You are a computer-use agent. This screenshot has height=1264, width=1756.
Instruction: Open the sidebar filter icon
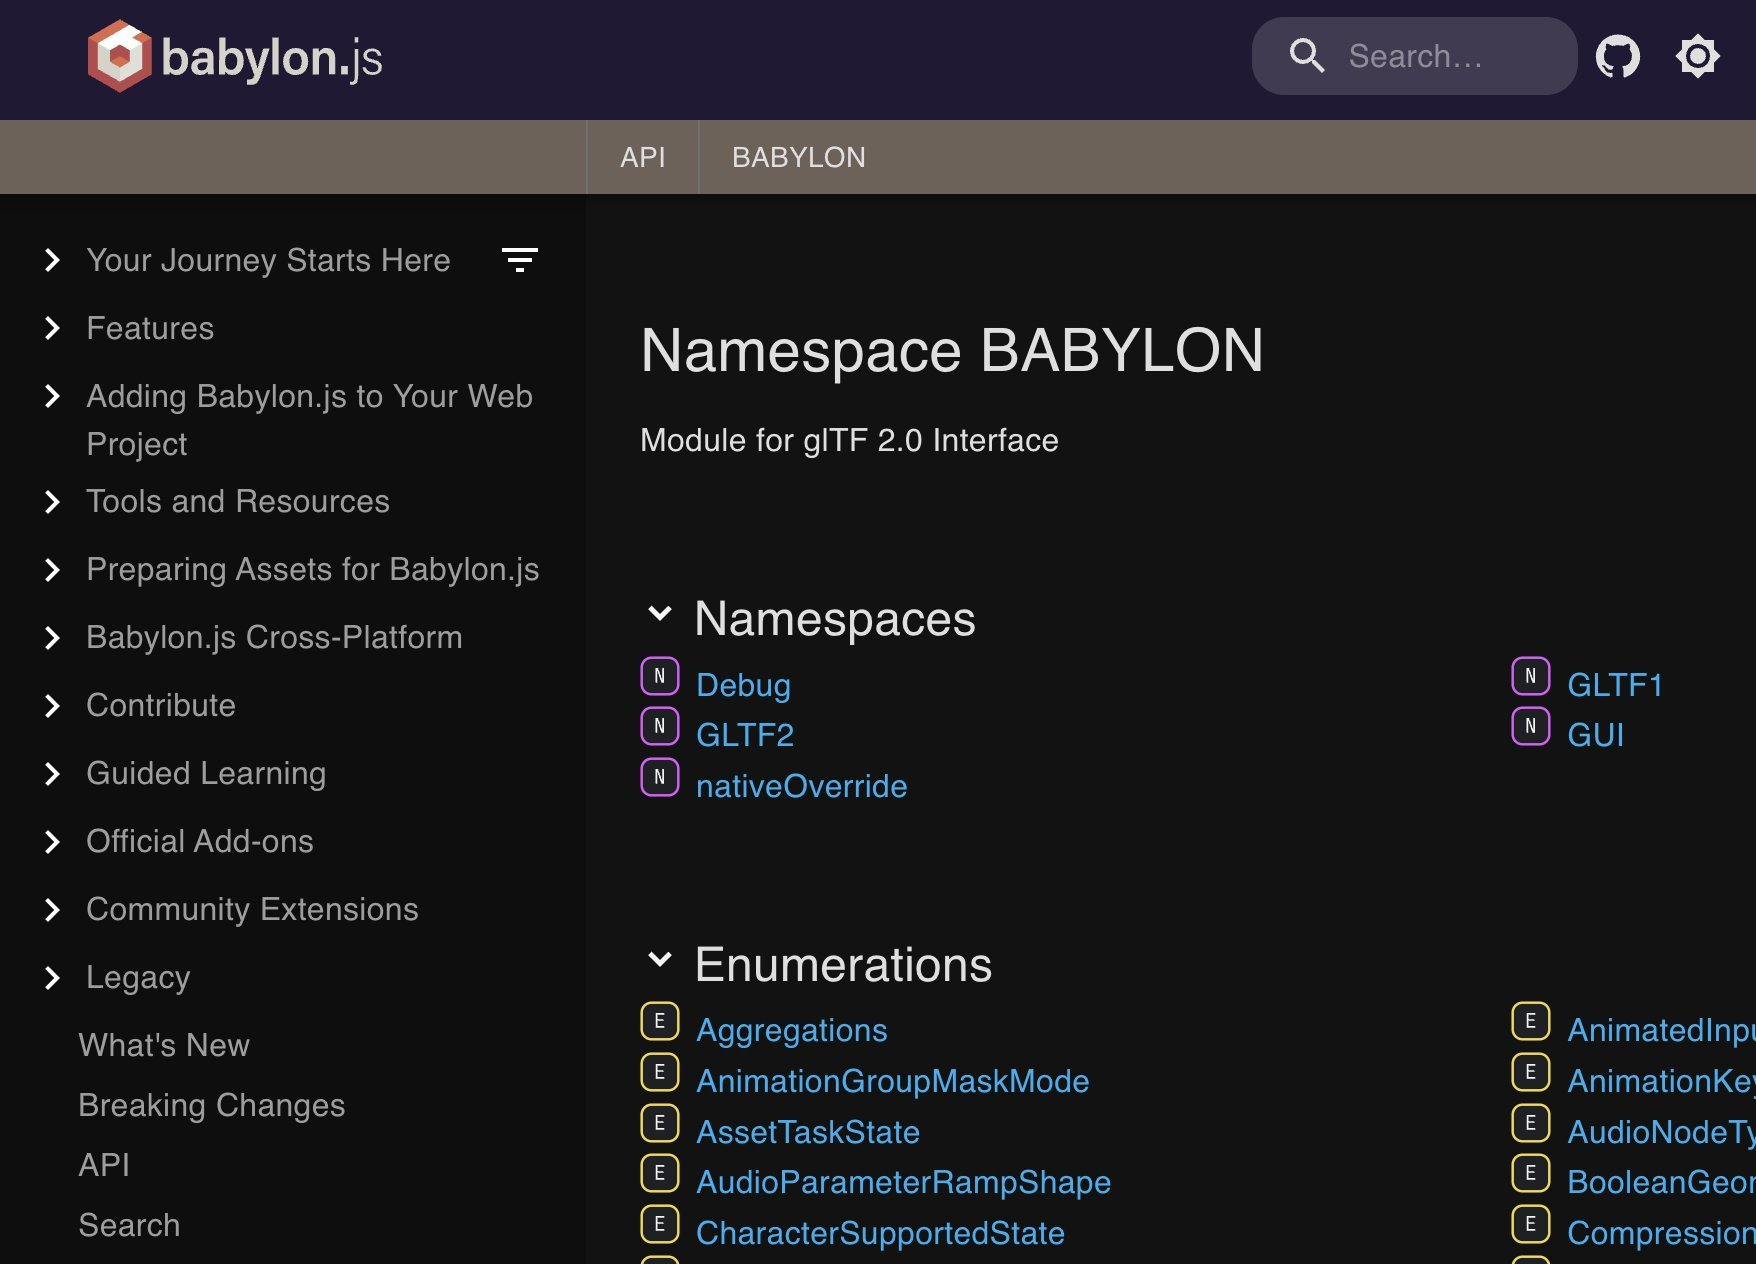(x=519, y=260)
